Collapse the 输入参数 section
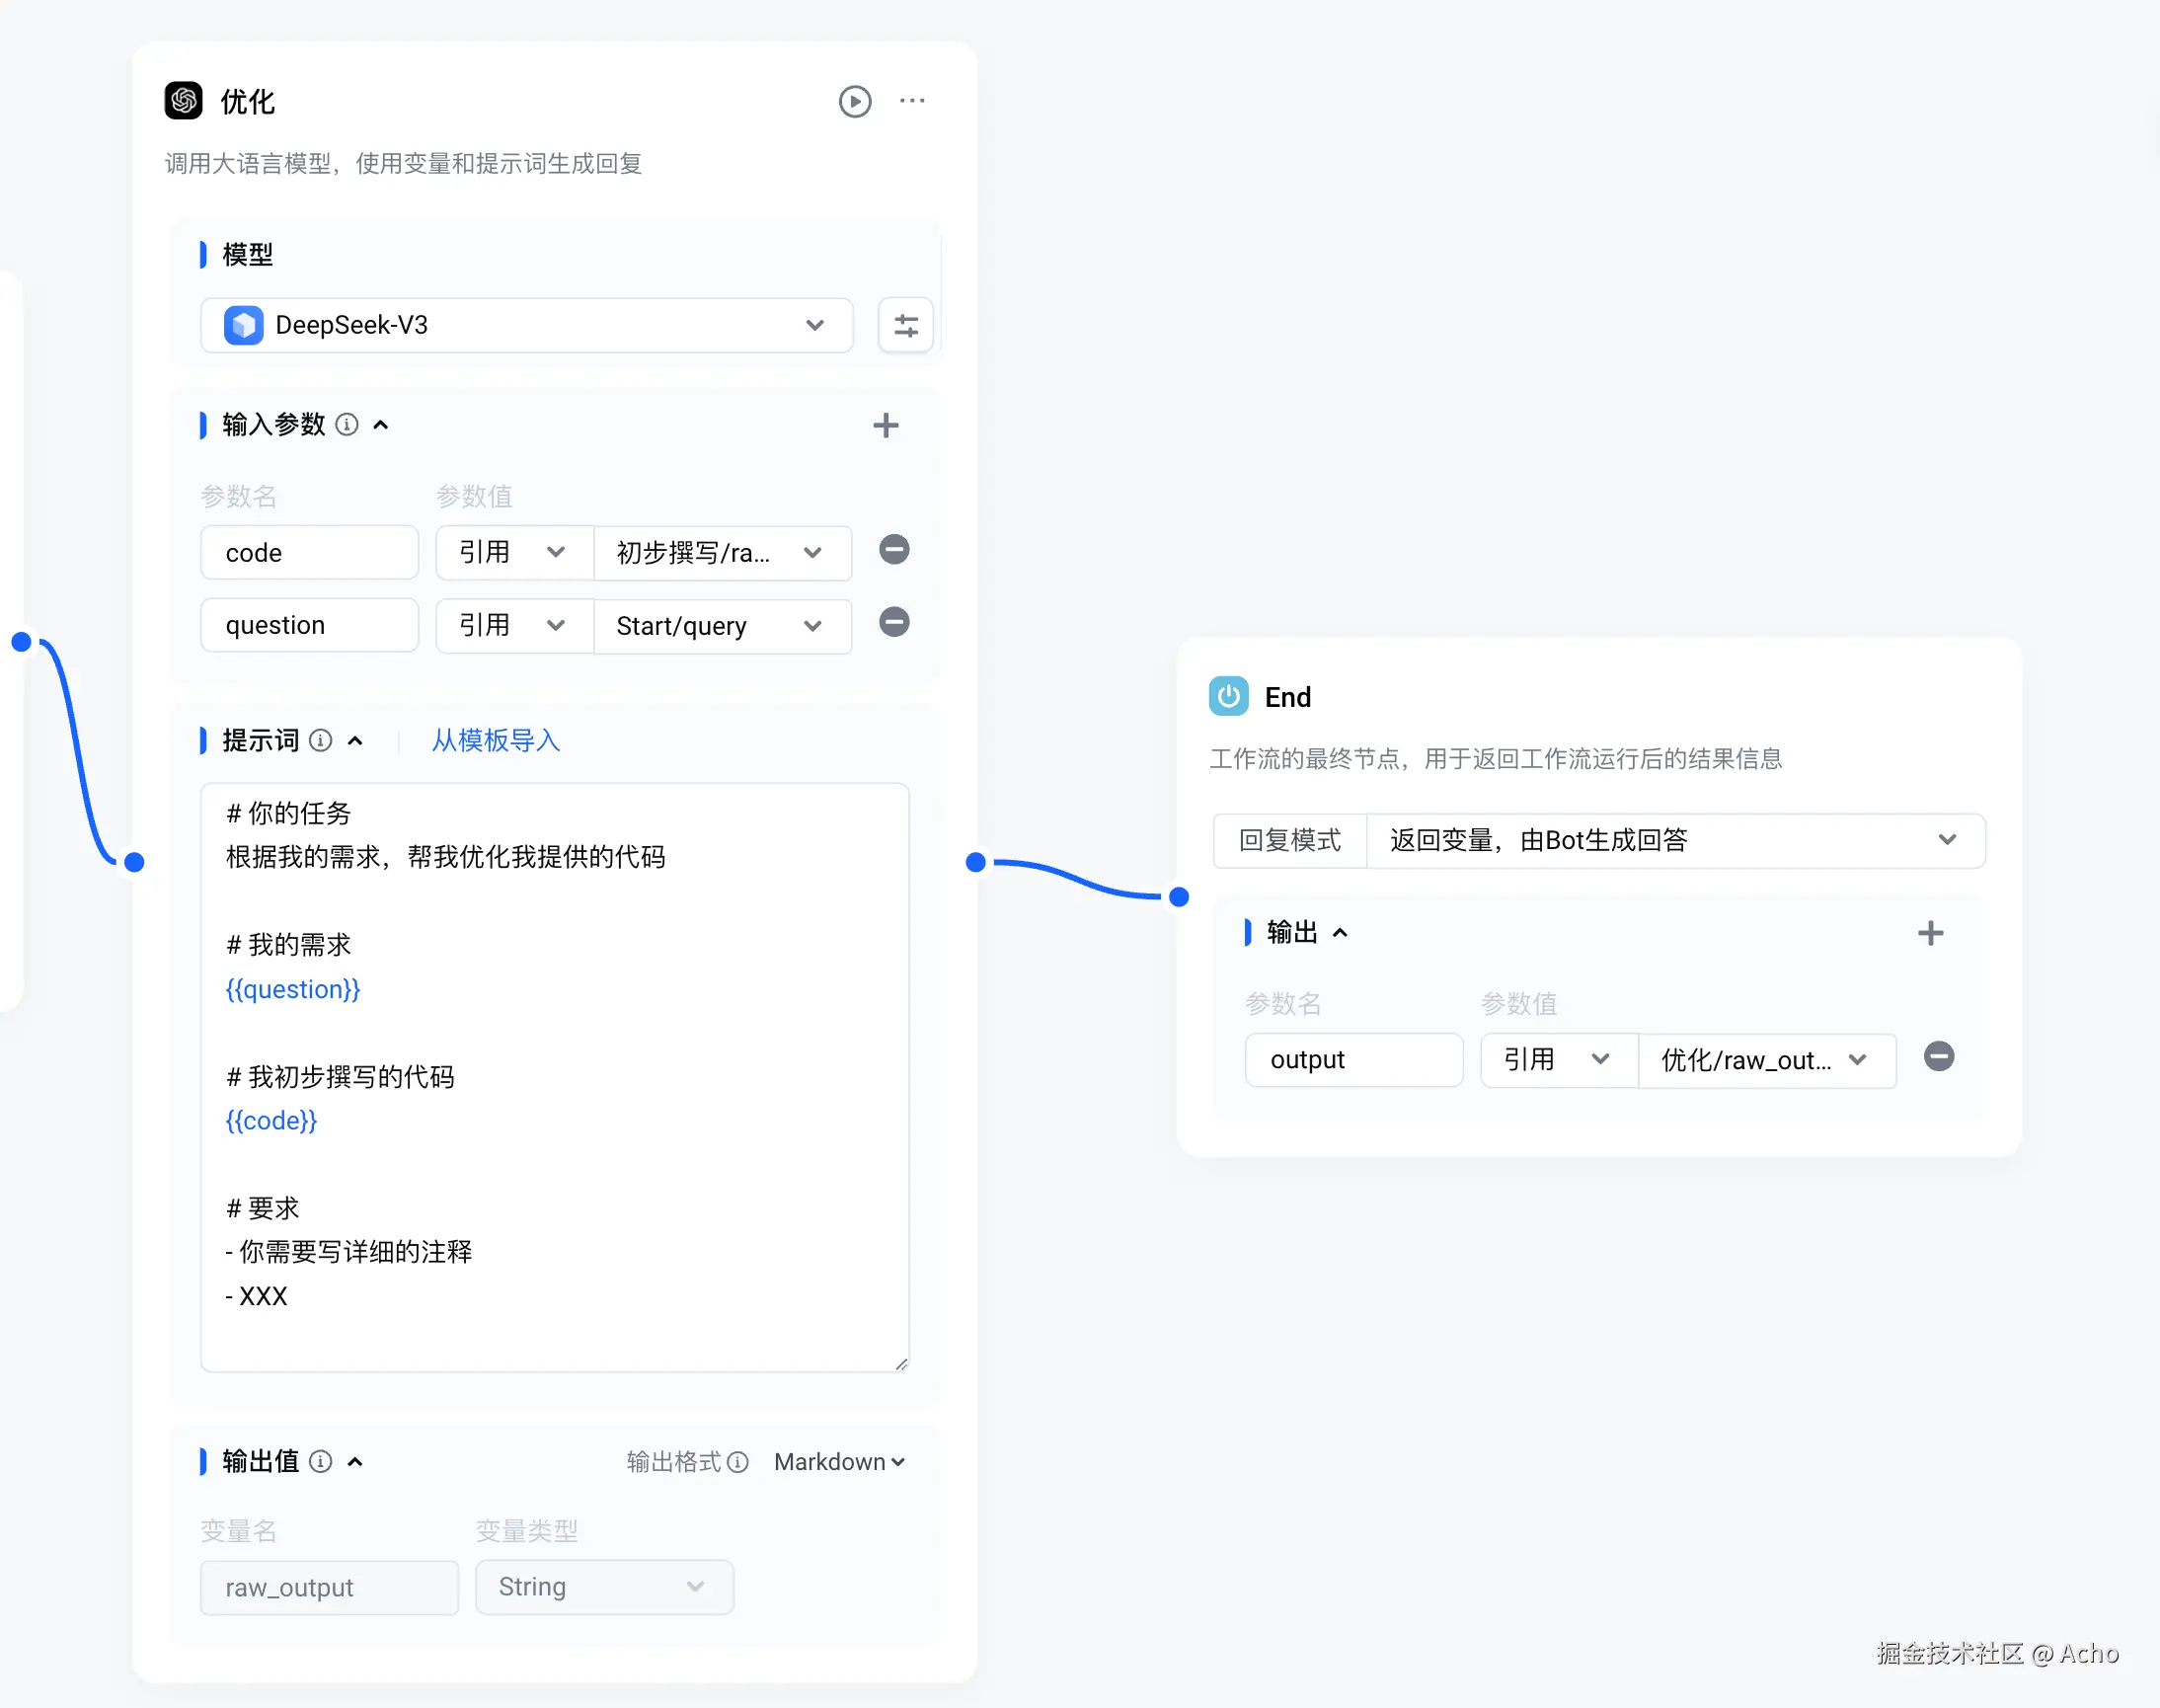 point(381,425)
